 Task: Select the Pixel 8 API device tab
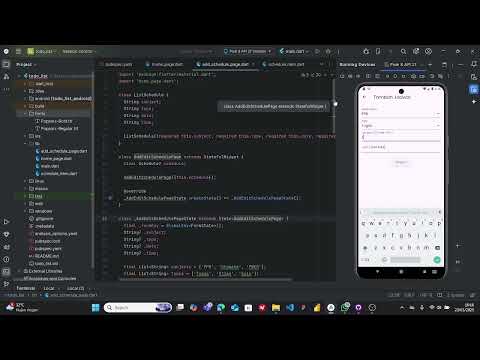tap(403, 64)
